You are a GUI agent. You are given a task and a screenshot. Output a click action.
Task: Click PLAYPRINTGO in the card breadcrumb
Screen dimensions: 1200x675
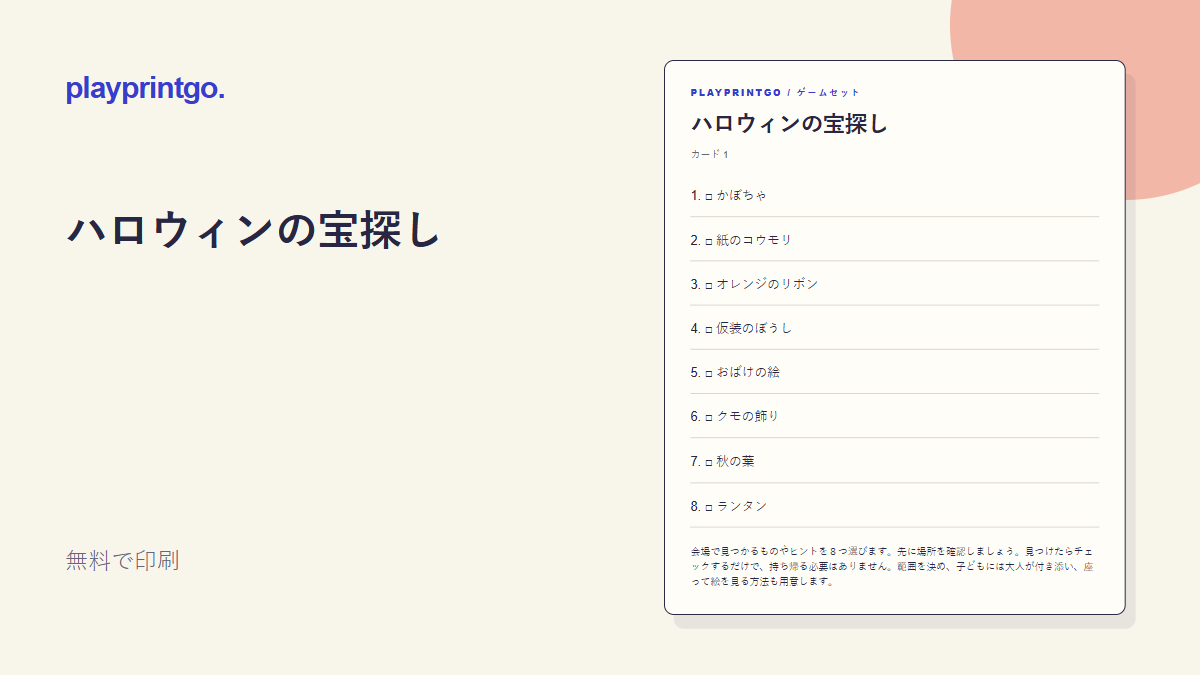point(736,93)
